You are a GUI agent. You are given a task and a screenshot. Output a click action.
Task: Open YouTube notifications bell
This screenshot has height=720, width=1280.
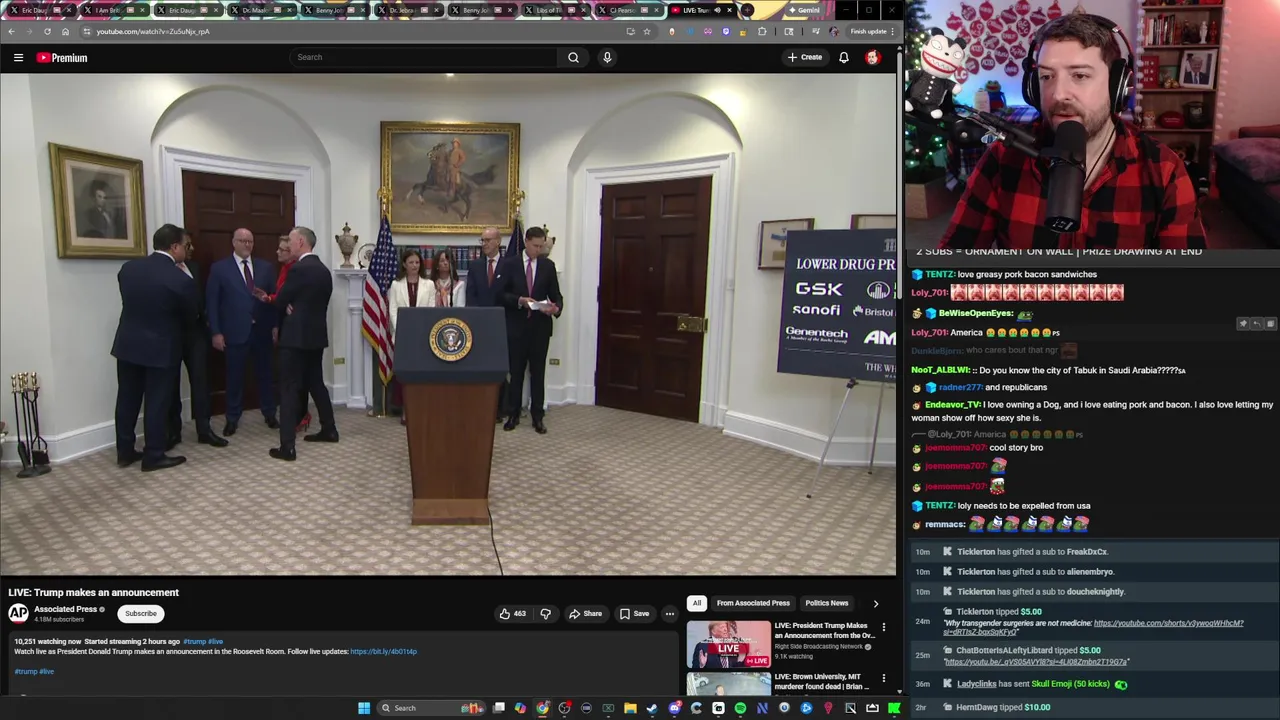point(843,57)
